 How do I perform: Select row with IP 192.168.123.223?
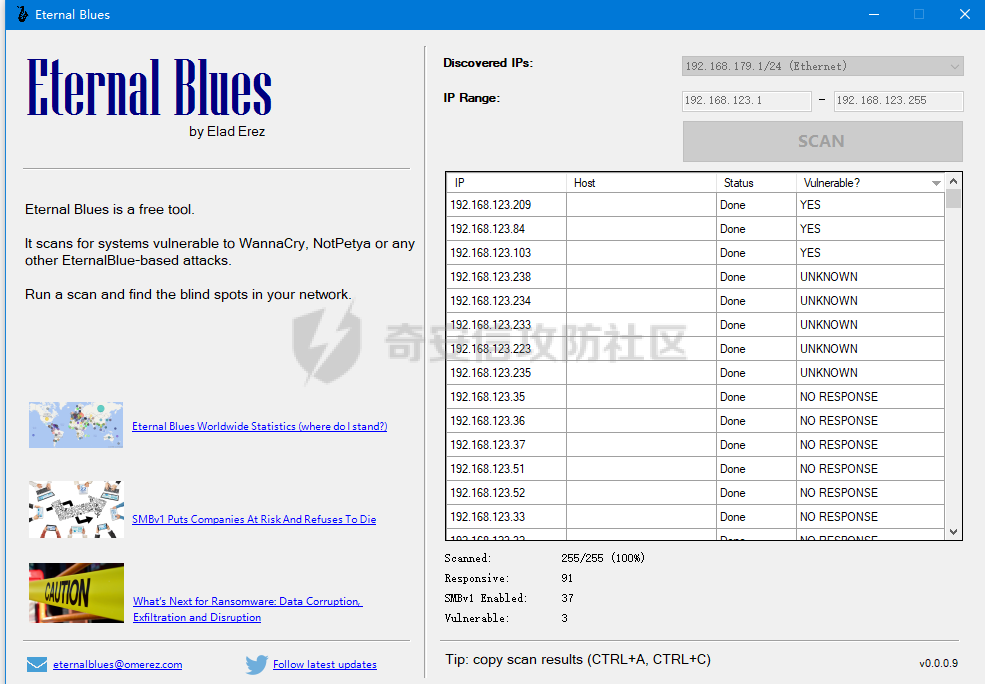695,349
